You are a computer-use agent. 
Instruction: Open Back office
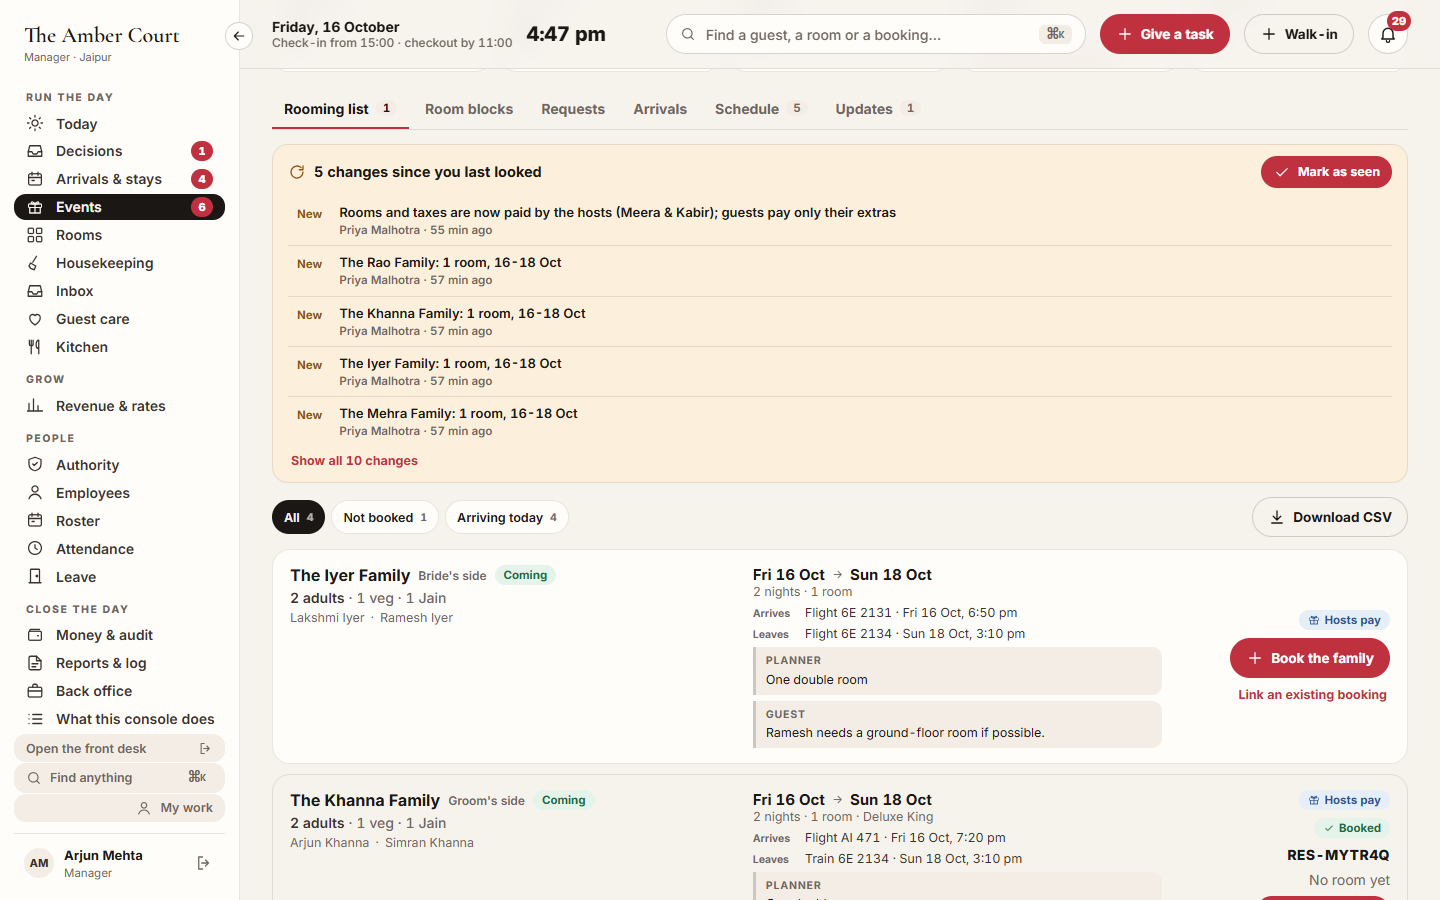click(119, 691)
